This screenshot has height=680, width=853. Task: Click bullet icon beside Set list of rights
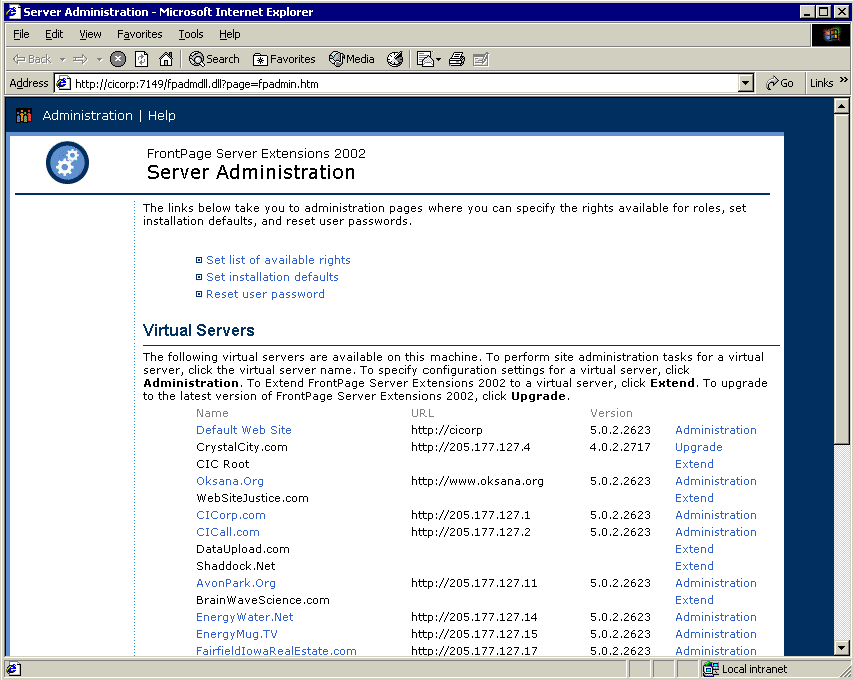click(x=199, y=260)
